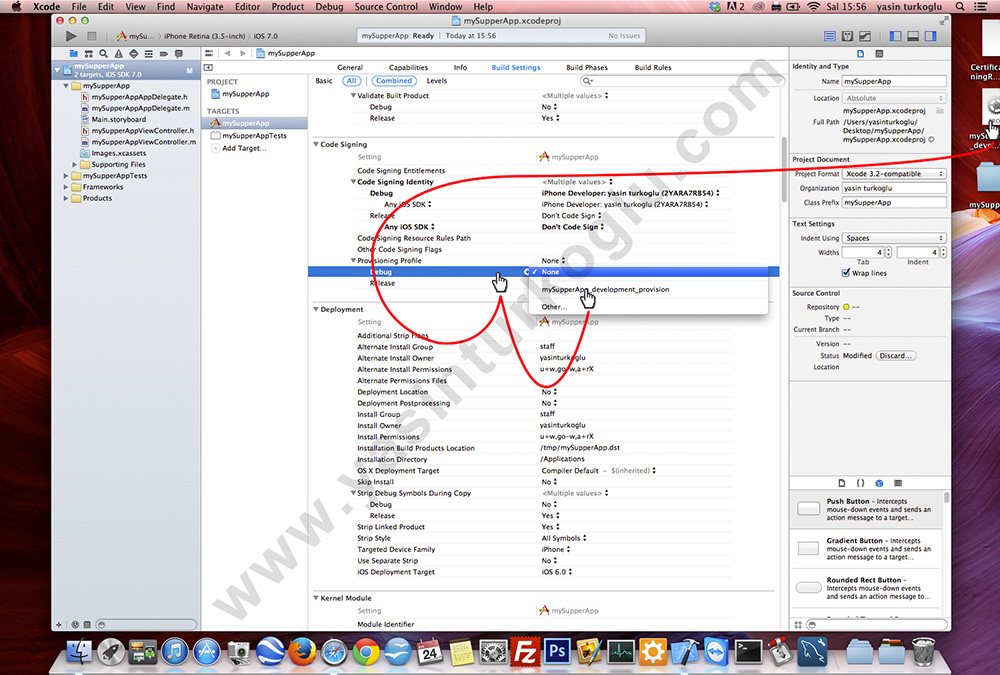Toggle the Debug area visibility
Image resolution: width=1000 pixels, height=675 pixels.
pos(913,36)
